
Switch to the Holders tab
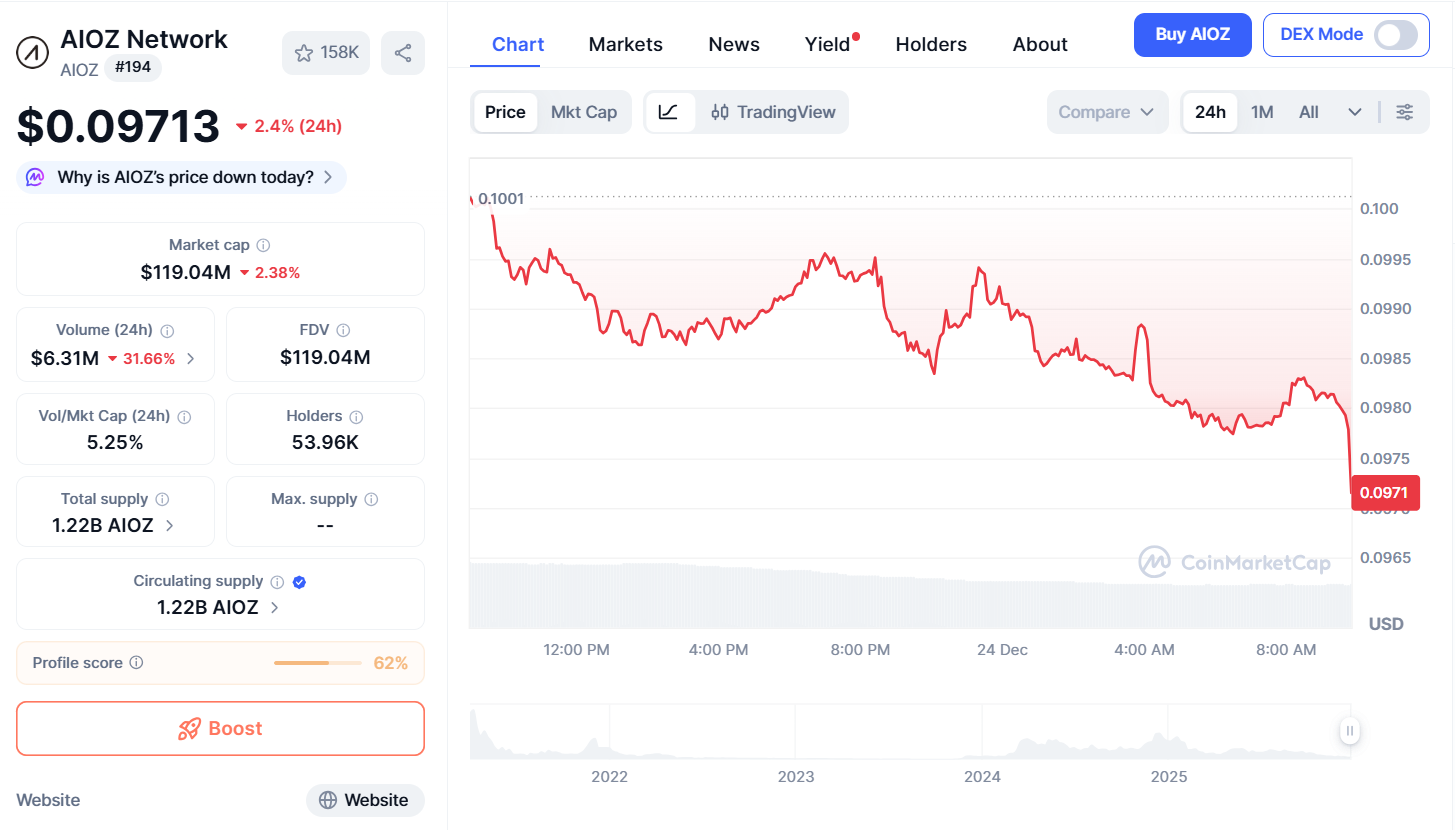click(930, 44)
